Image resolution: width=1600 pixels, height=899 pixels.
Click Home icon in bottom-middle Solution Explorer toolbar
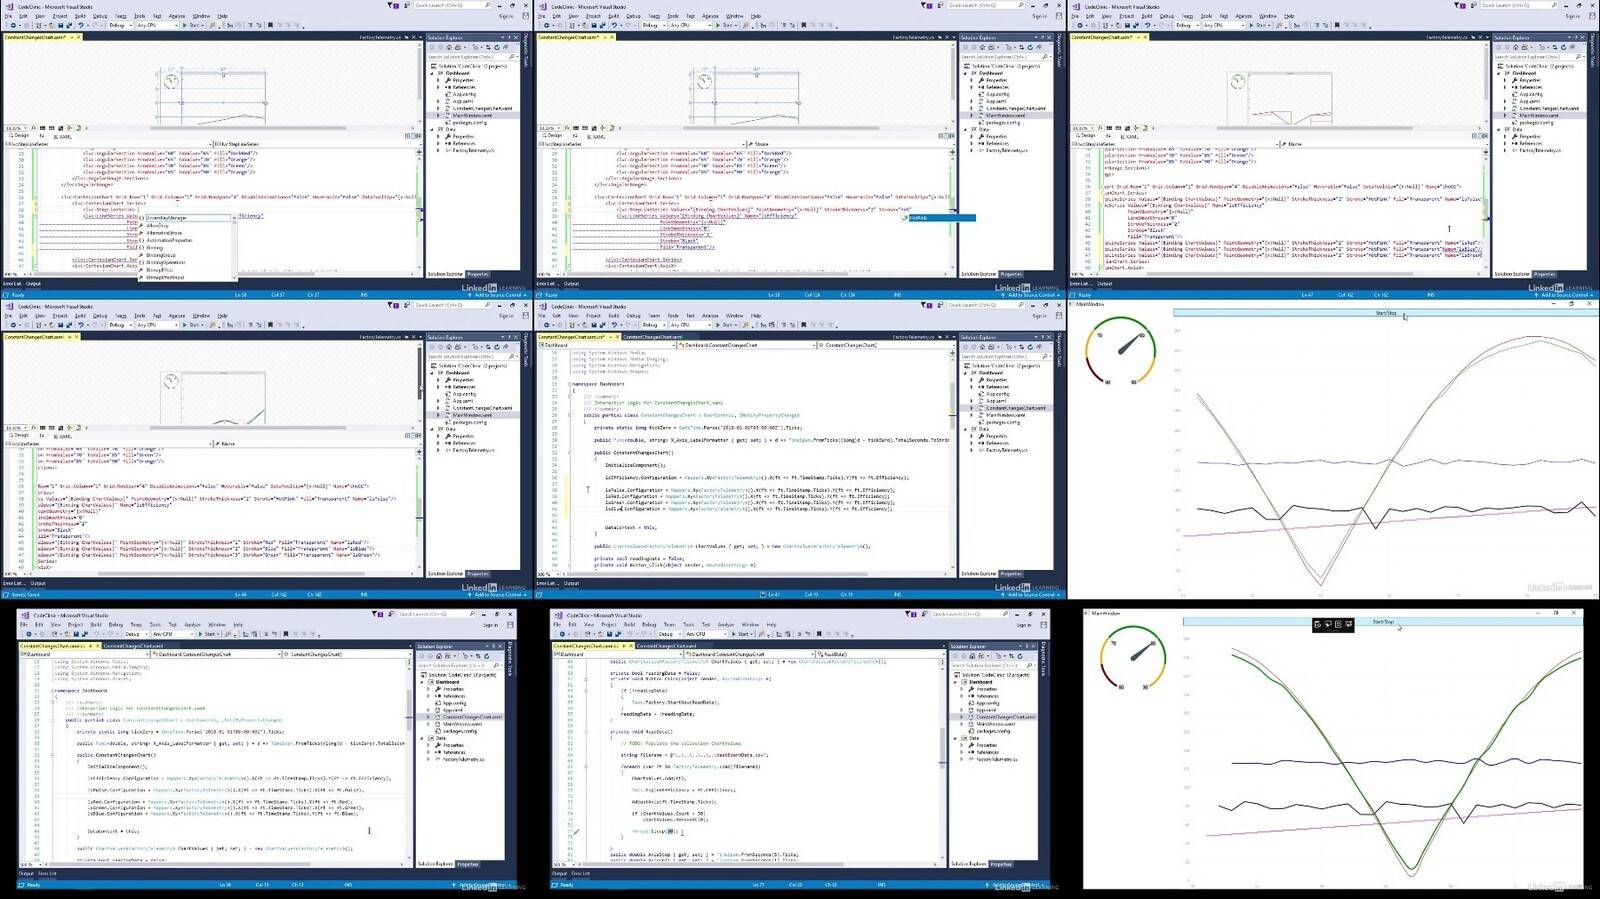pyautogui.click(x=973, y=656)
